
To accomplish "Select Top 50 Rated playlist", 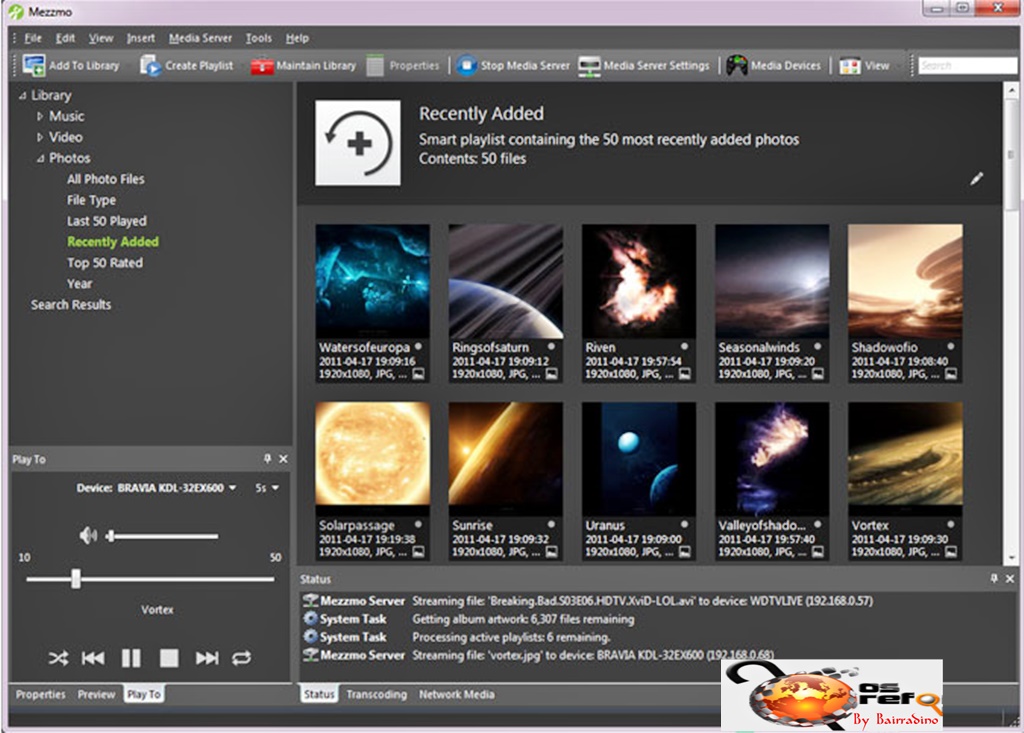I will pyautogui.click(x=105, y=263).
